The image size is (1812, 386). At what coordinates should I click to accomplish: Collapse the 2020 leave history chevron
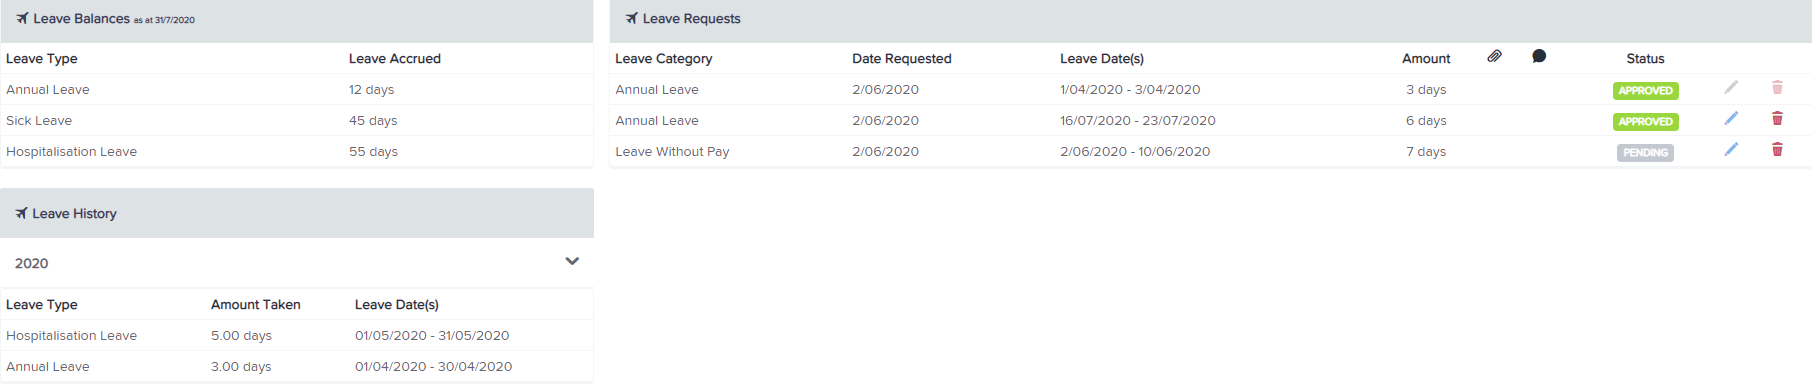click(572, 261)
